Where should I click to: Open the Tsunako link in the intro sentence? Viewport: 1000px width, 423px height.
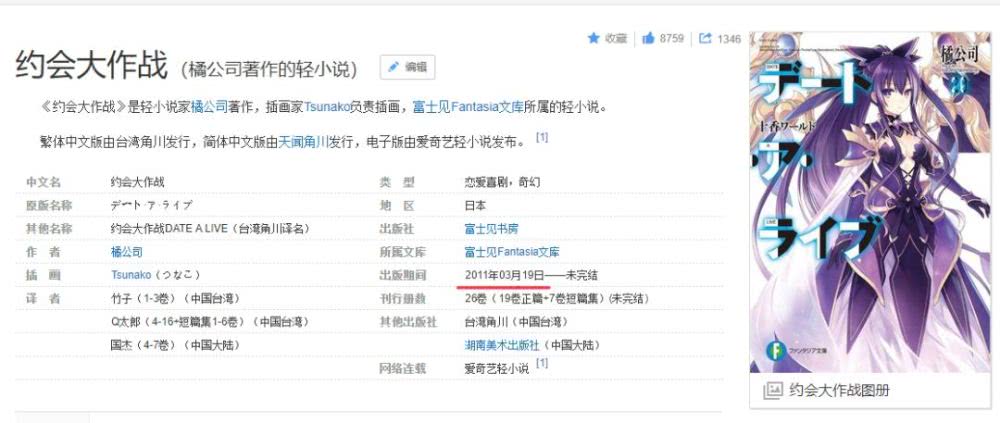pos(327,107)
